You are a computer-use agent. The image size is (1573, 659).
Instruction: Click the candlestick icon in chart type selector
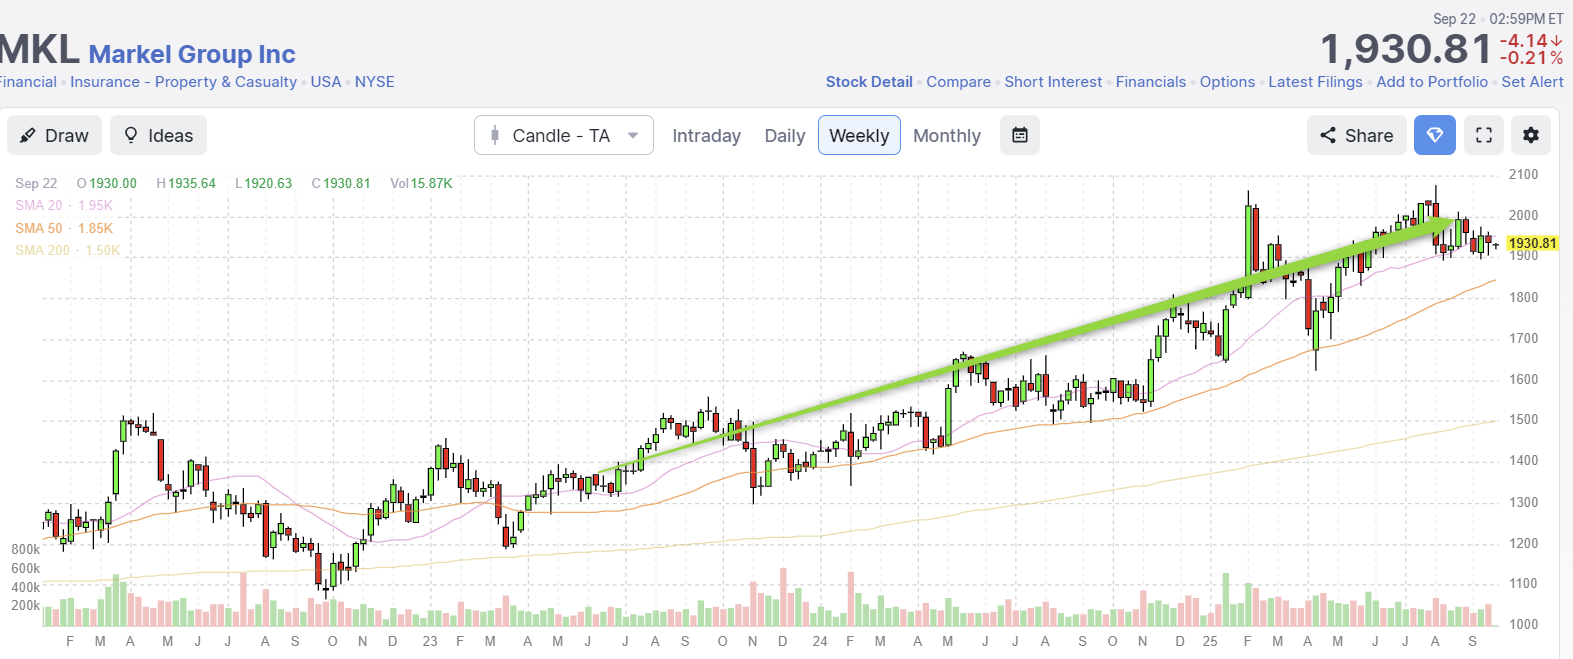[494, 135]
